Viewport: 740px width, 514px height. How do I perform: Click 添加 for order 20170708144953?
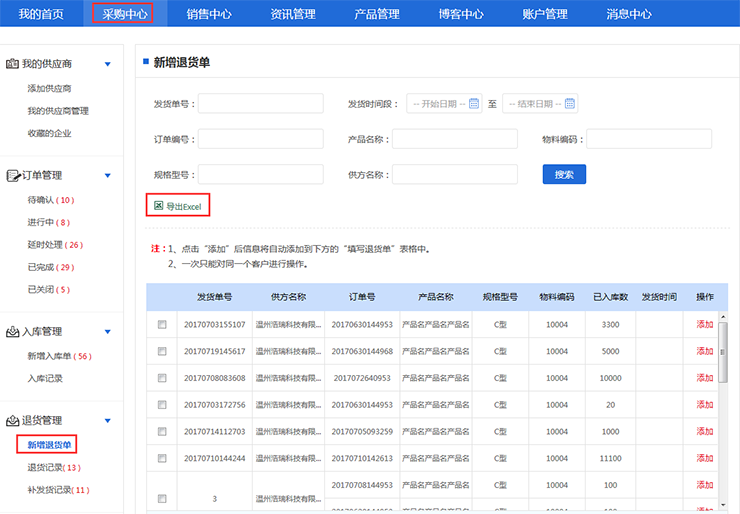point(705,485)
